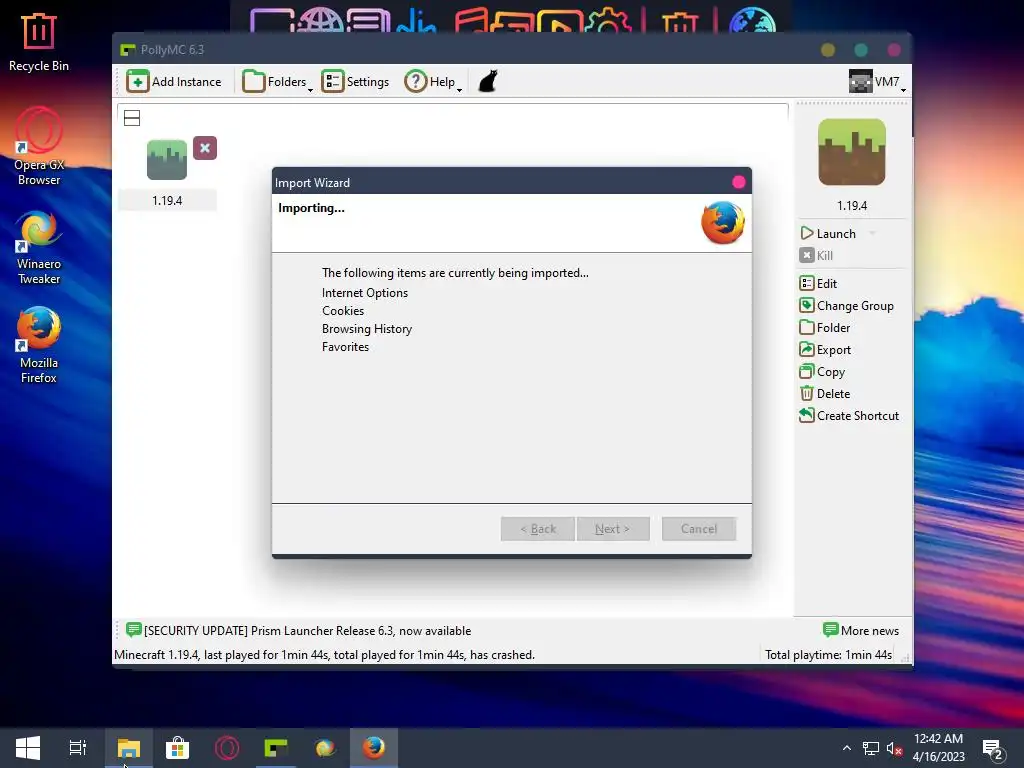The image size is (1024, 768).
Task: Copy the selected instance
Action: 822,372
